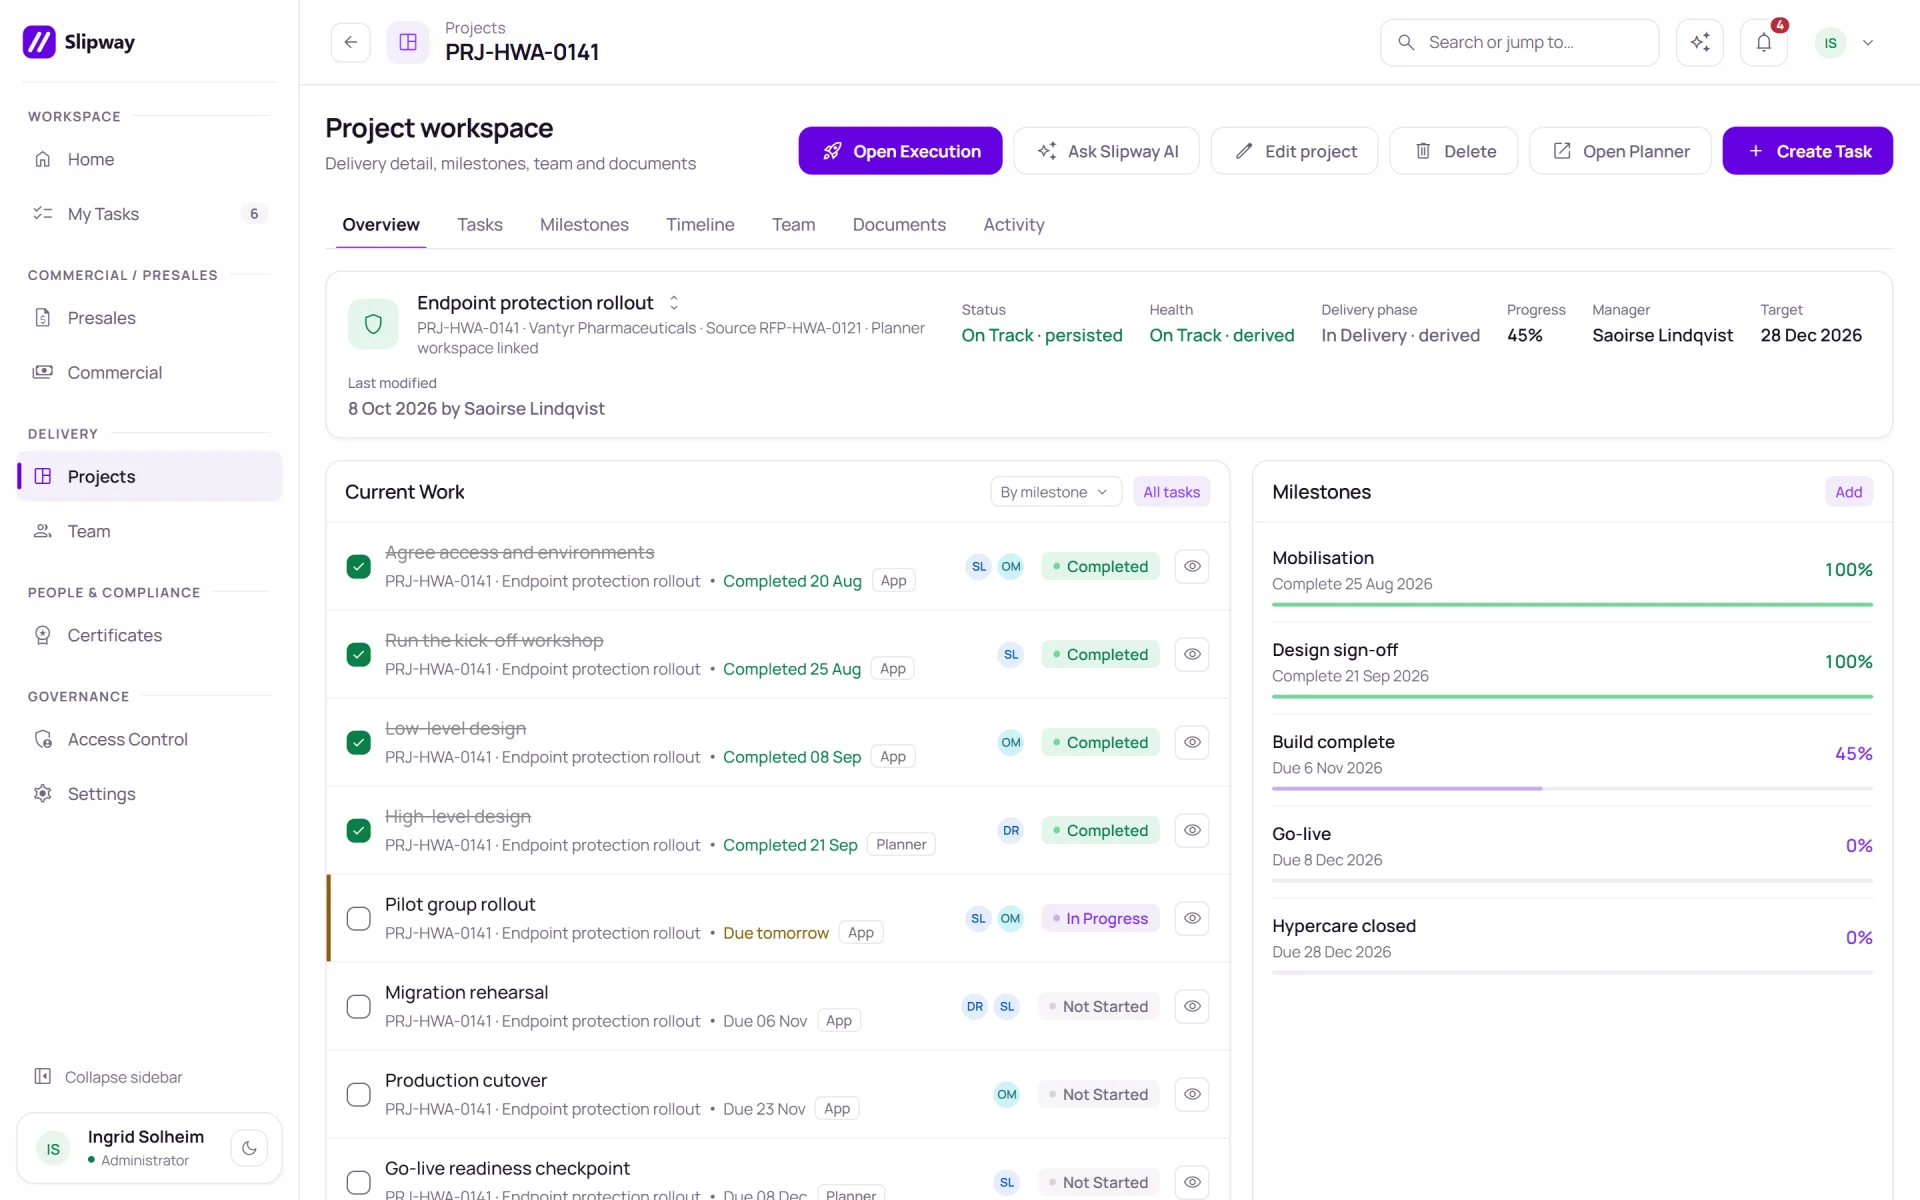Click Mobilisation milestone progress bar
1920x1200 pixels.
1572,605
